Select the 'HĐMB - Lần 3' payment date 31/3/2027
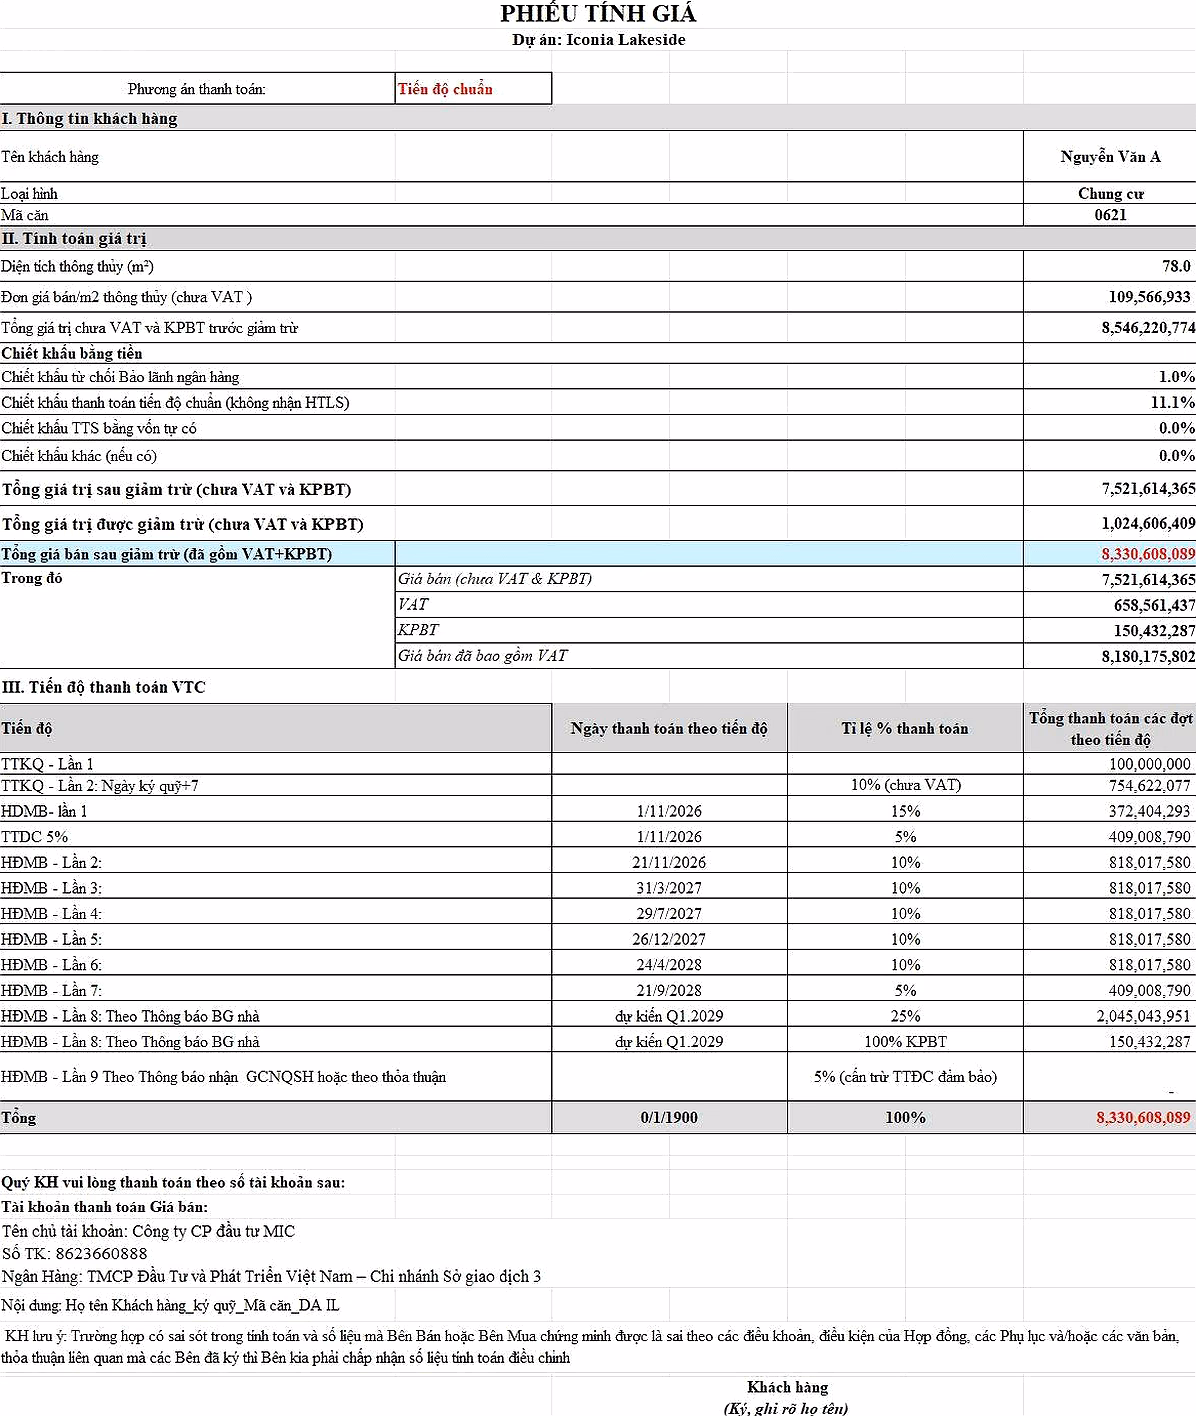The height and width of the screenshot is (1416, 1196). [669, 888]
